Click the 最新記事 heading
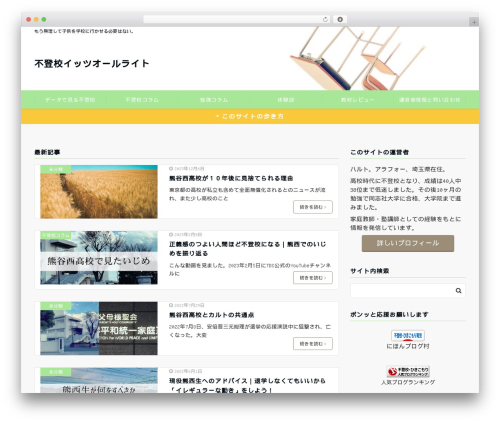Image resolution: width=500 pixels, height=423 pixels. tap(47, 152)
